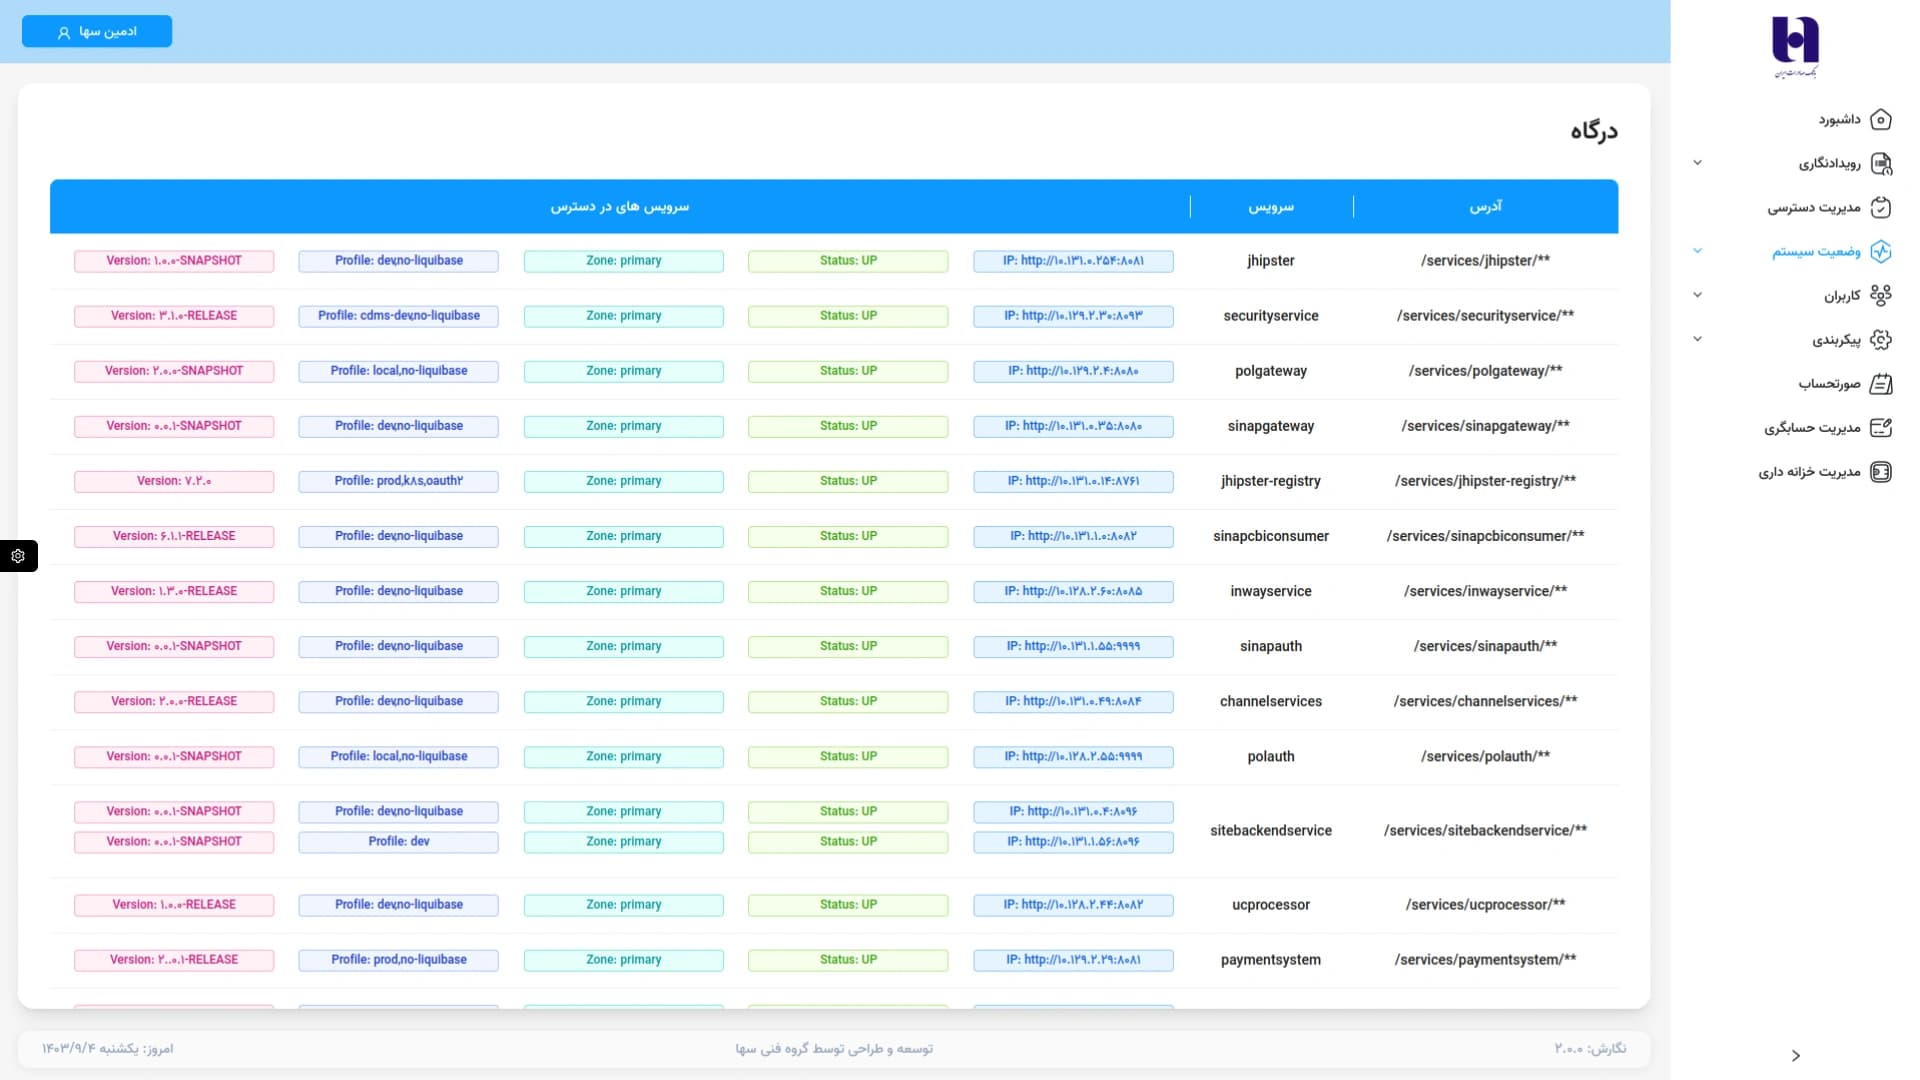This screenshot has width=1920, height=1080.
Task: Expand the کاربران submenu chevron
Action: [1697, 295]
